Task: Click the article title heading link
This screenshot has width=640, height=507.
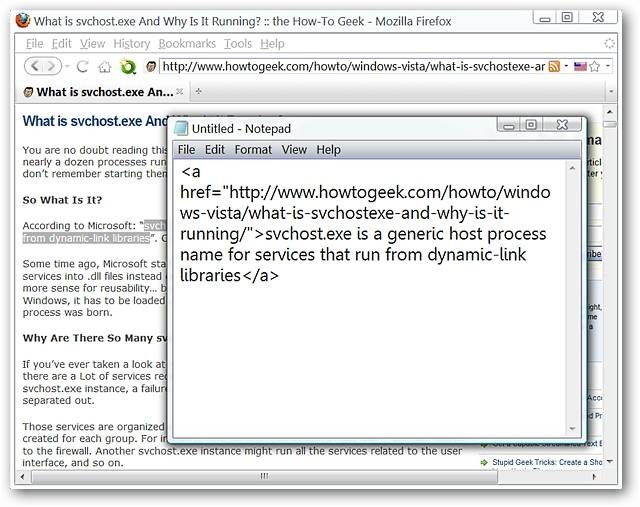Action: pos(95,121)
